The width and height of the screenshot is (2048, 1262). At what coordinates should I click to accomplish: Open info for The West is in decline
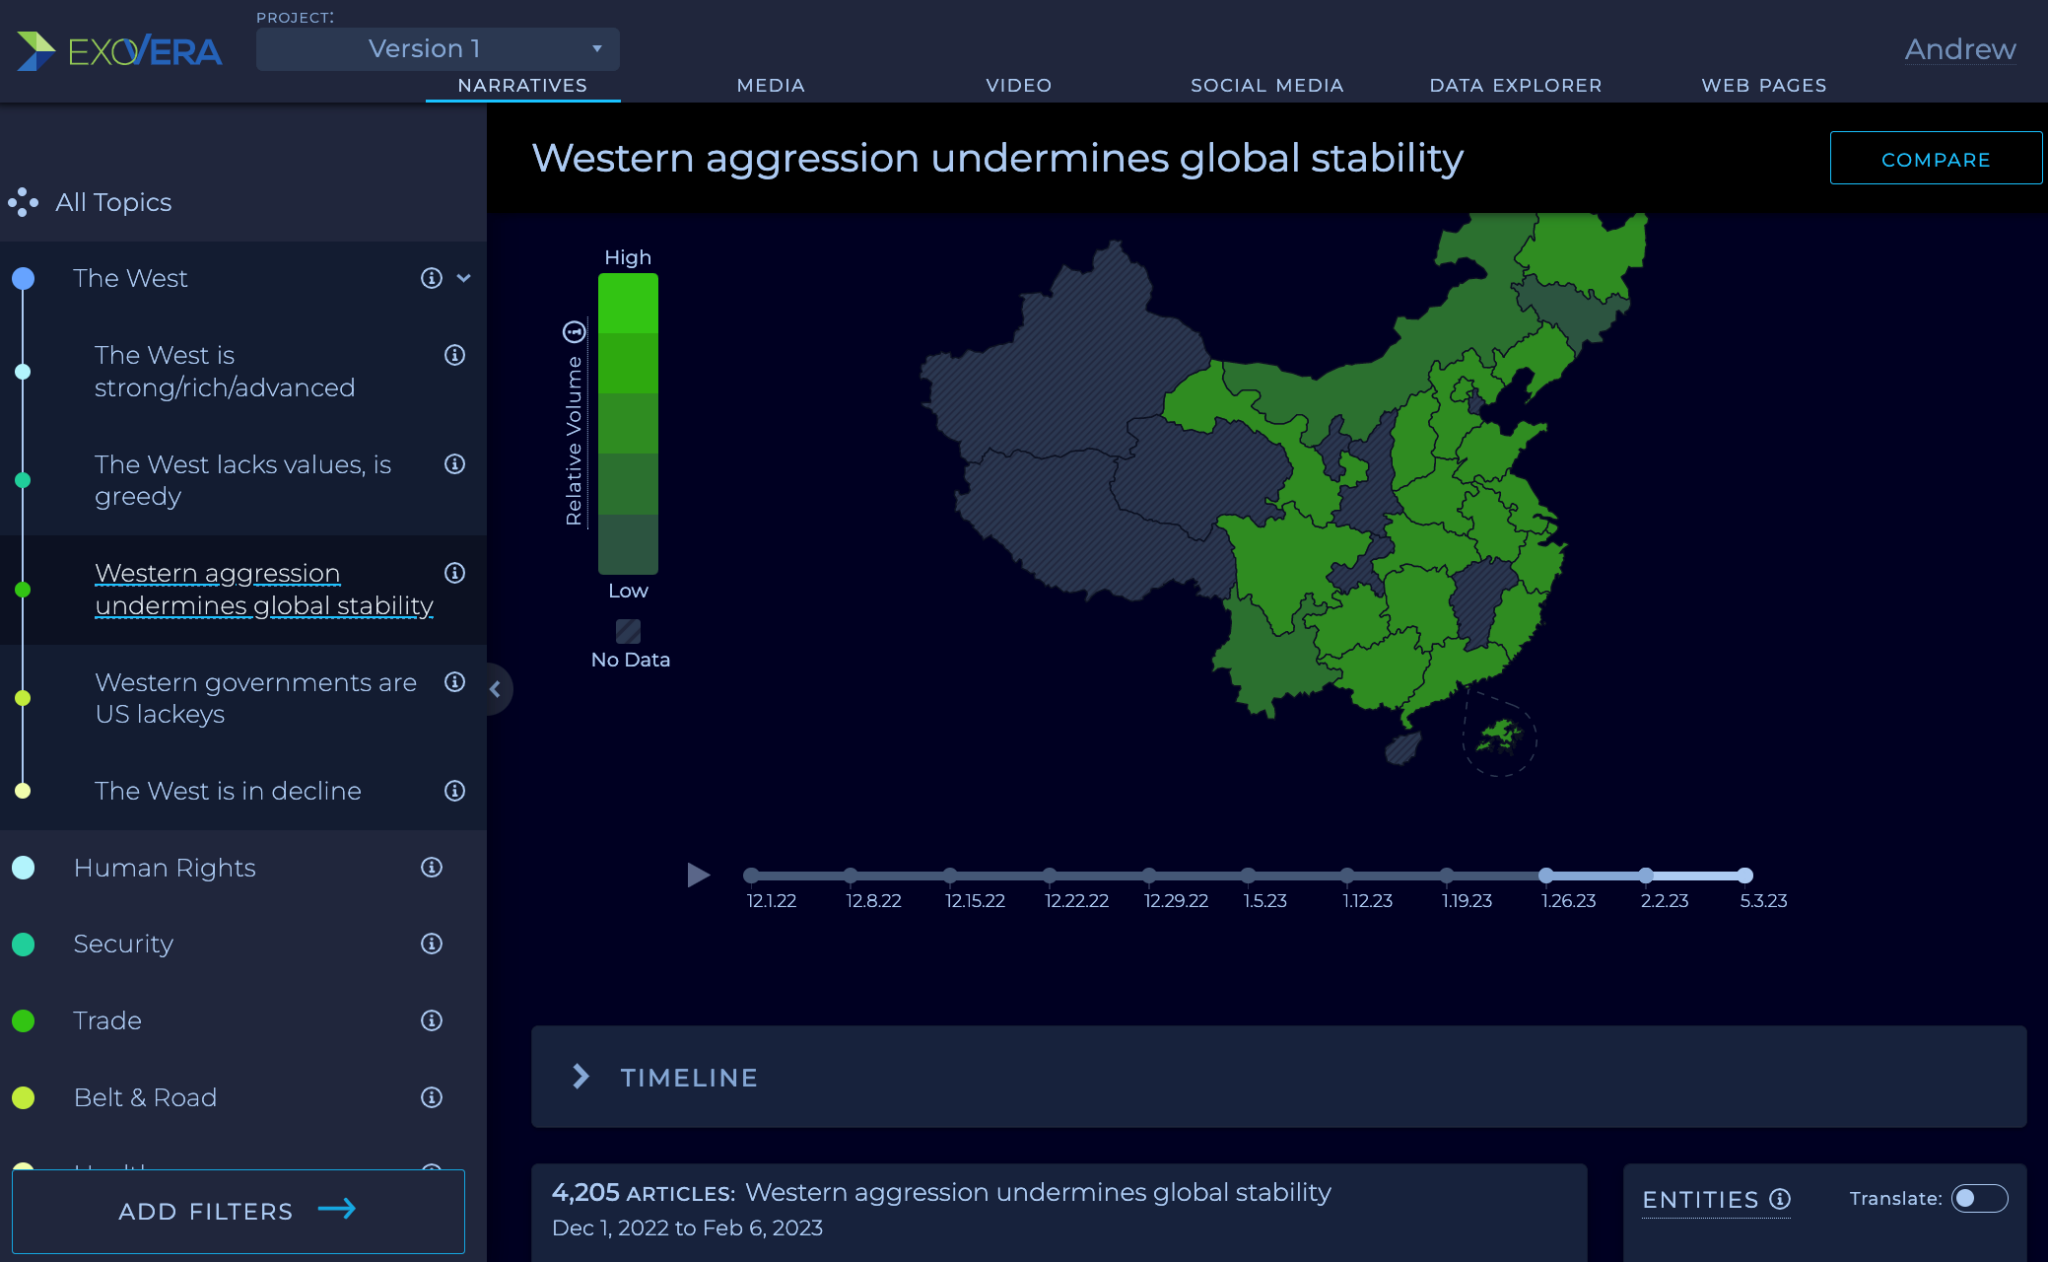454,791
